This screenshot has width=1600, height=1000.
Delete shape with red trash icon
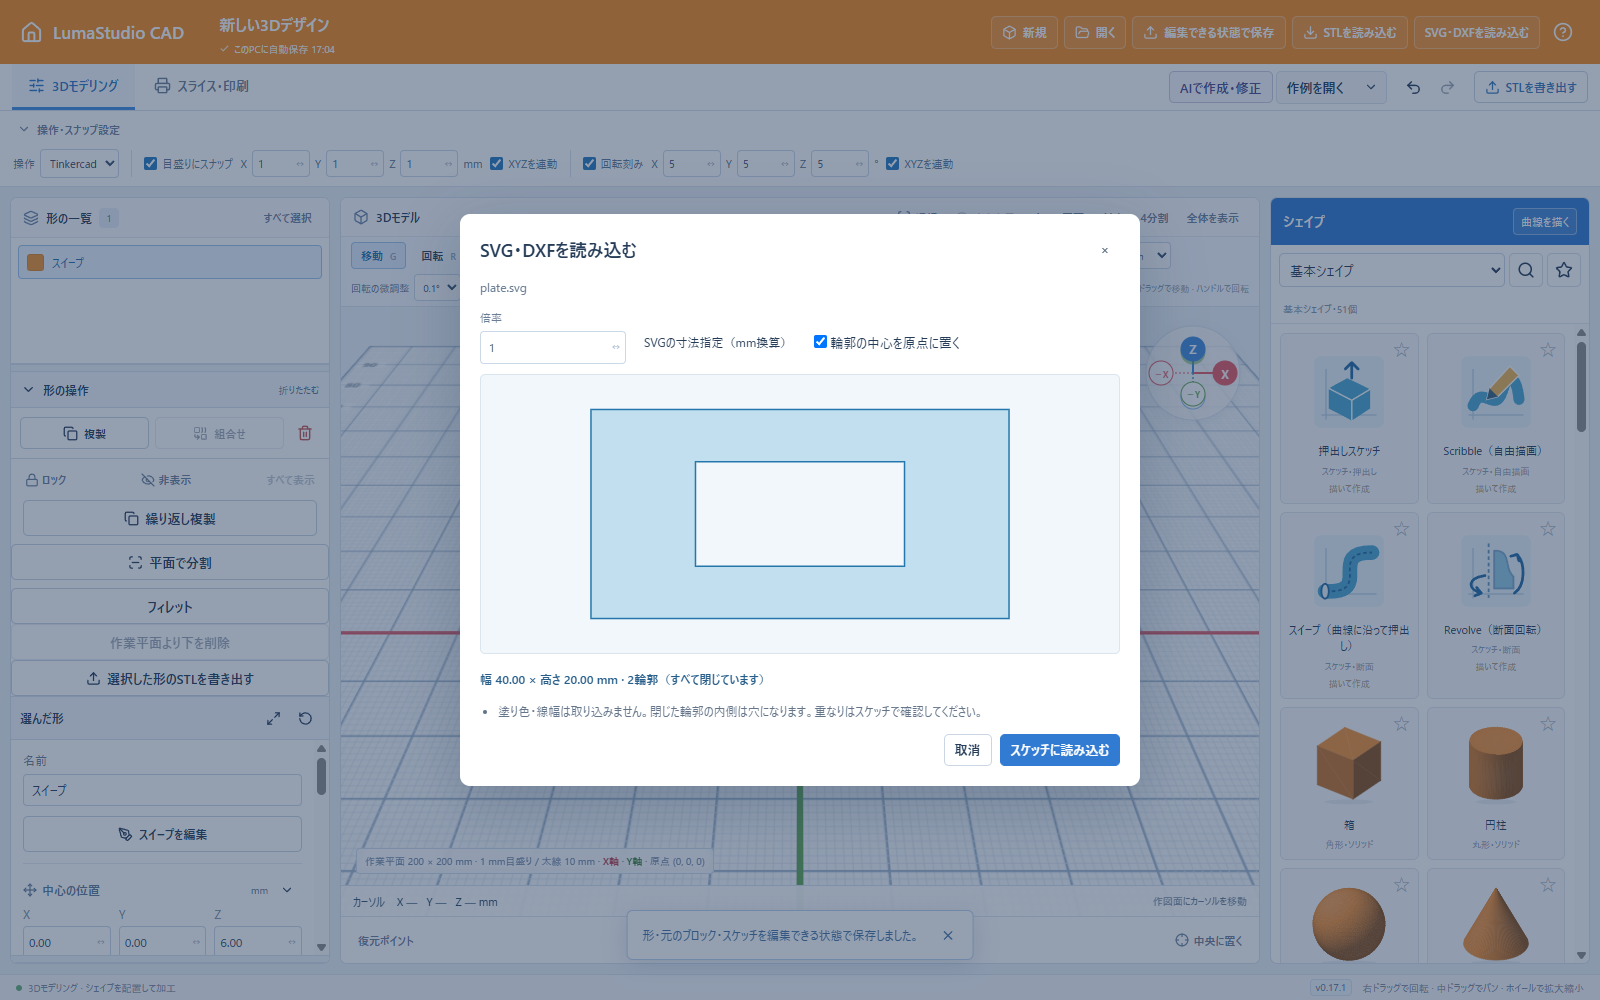[x=305, y=433]
